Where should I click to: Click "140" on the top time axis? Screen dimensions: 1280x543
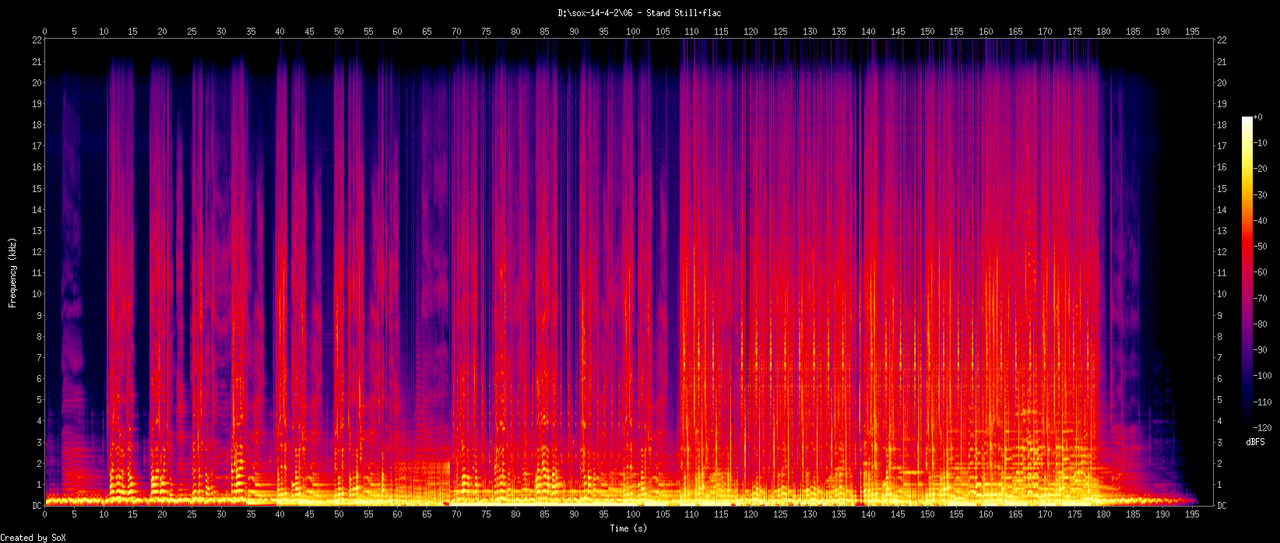(868, 31)
